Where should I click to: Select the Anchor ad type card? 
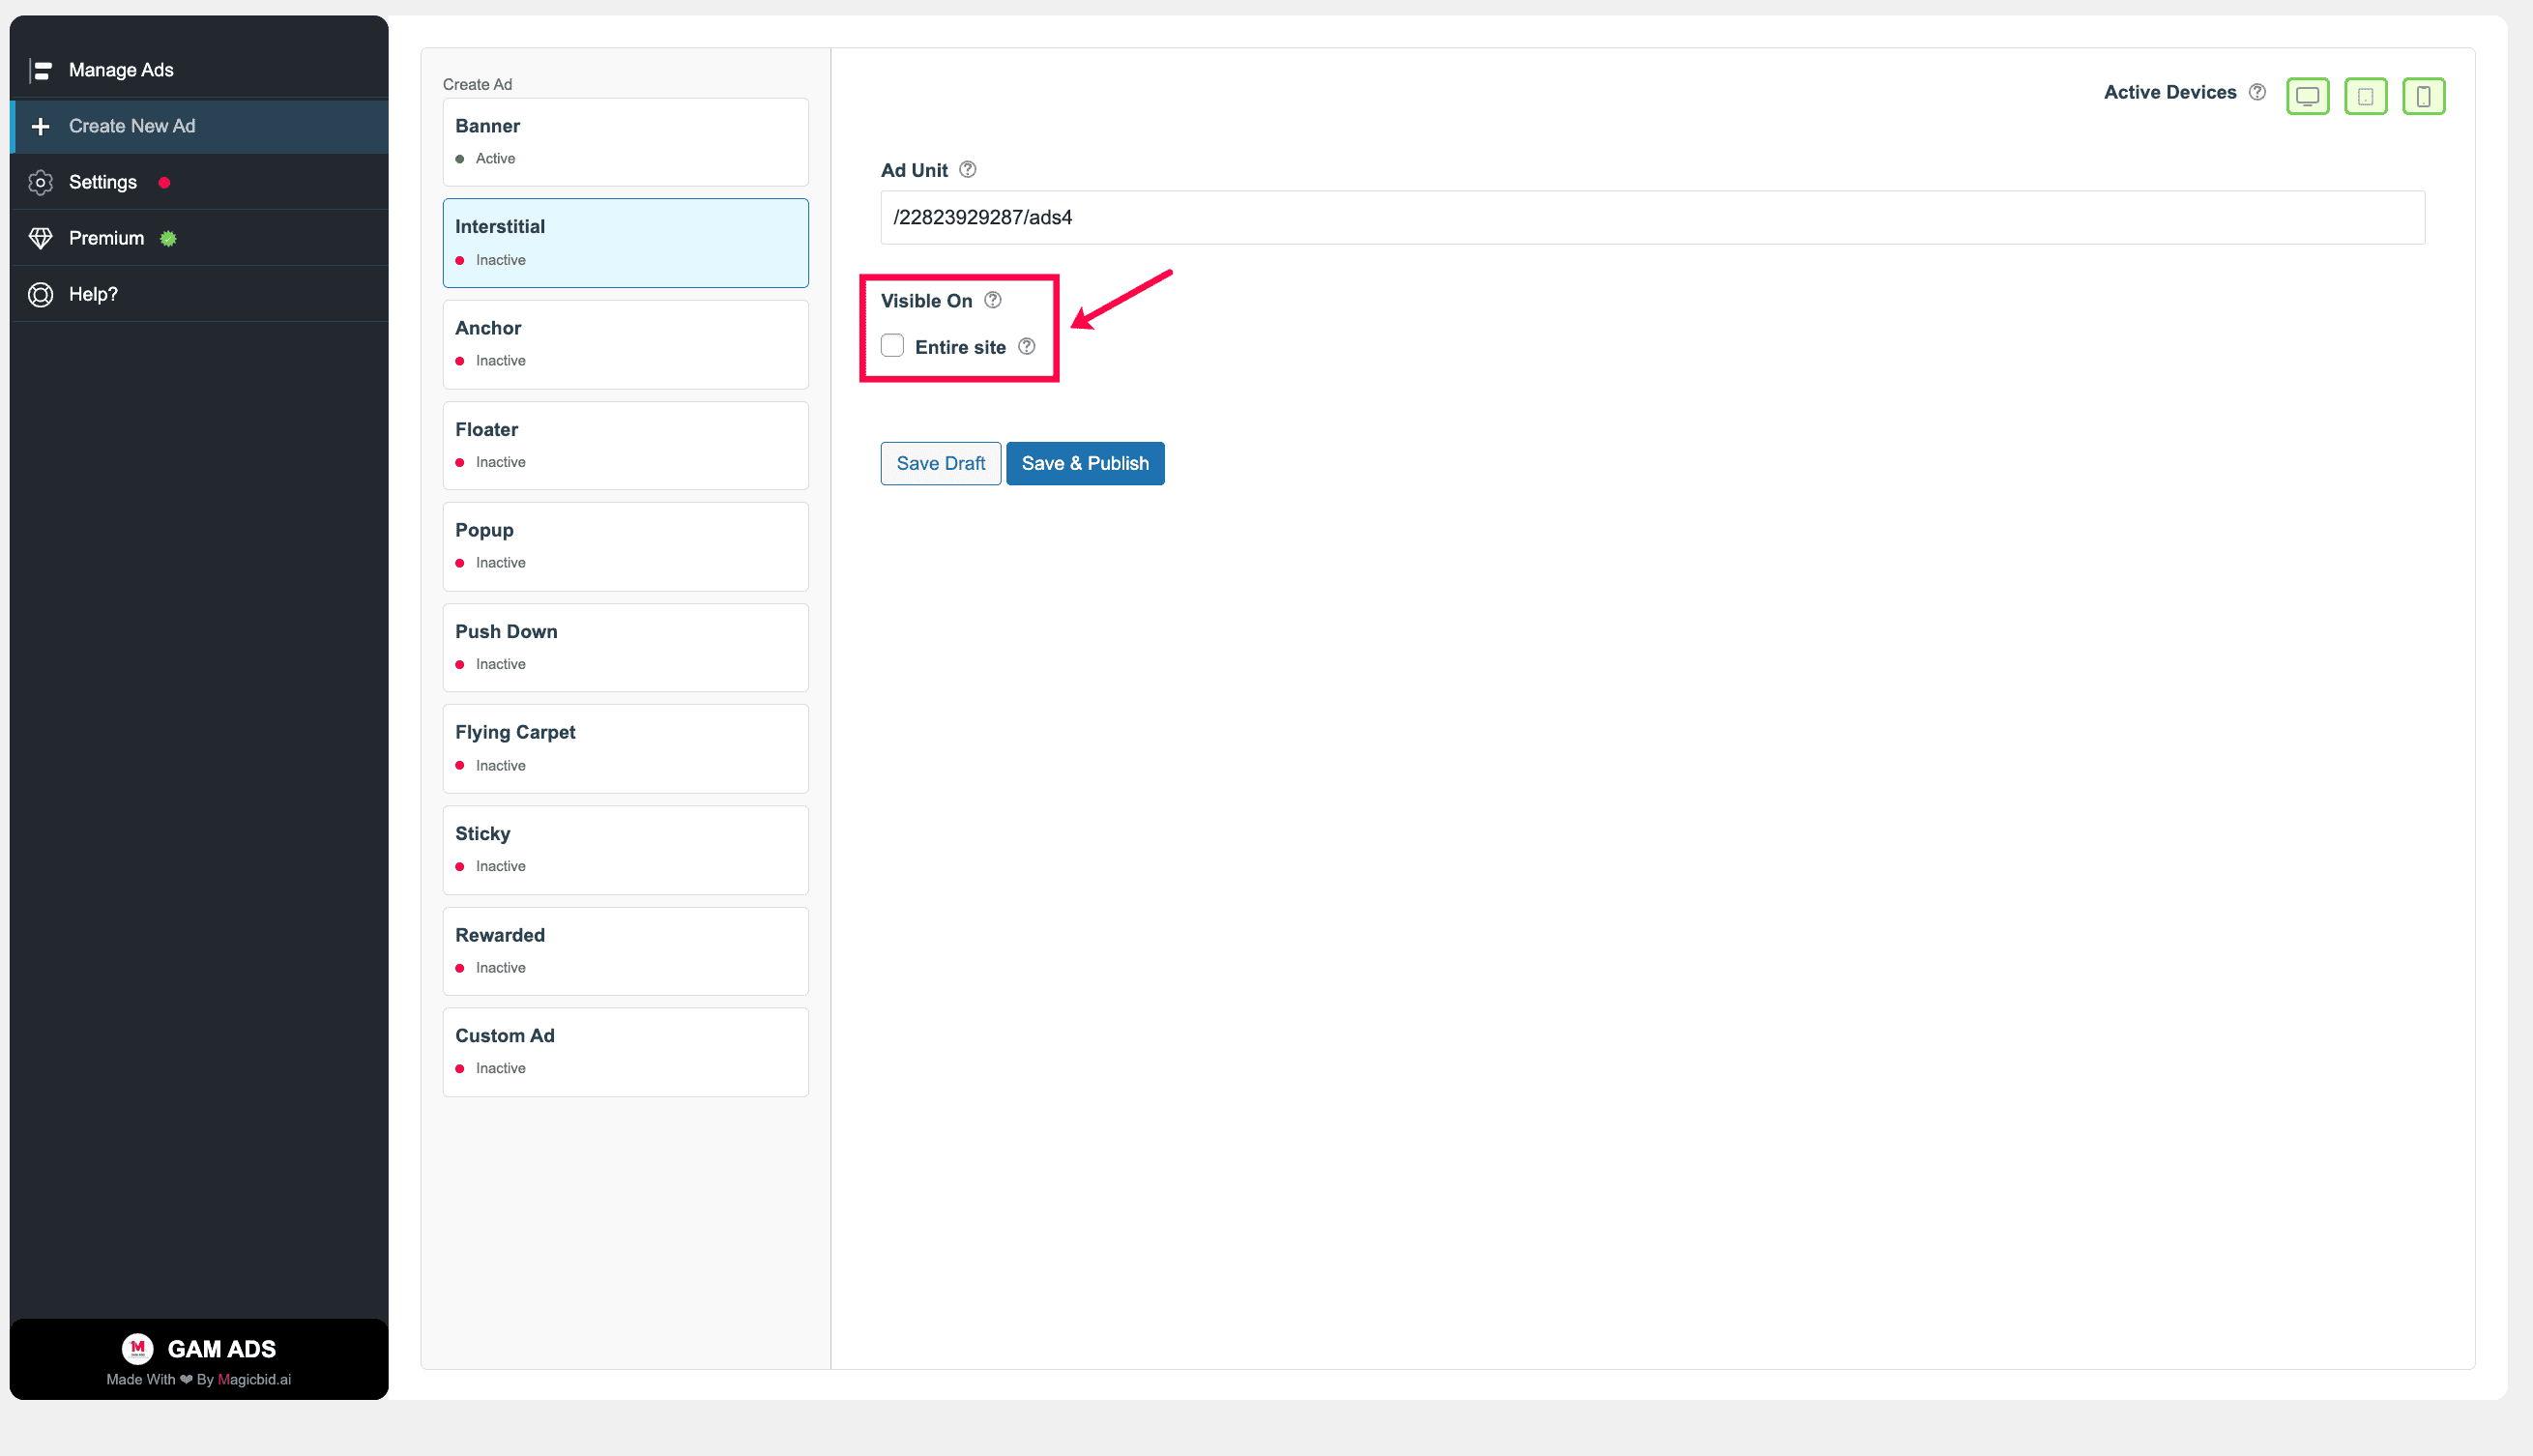(625, 343)
